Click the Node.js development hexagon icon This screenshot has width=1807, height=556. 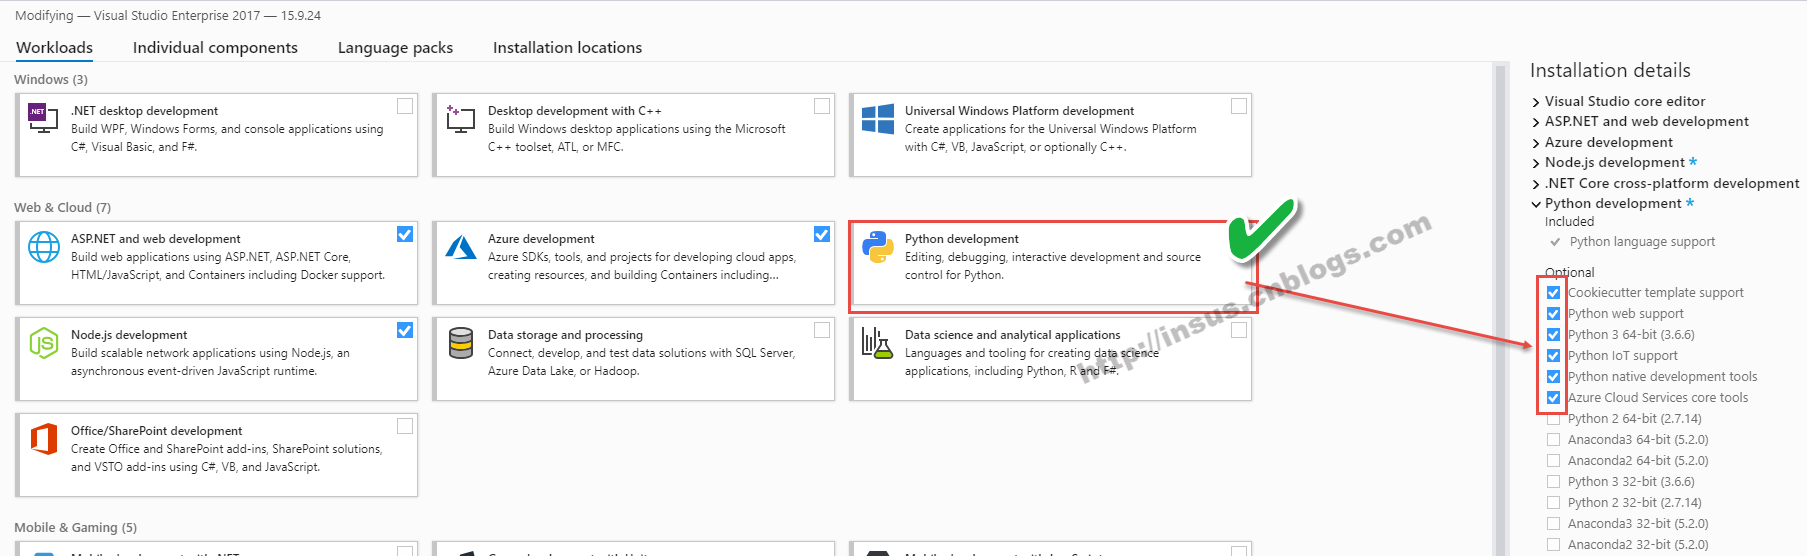[x=44, y=343]
